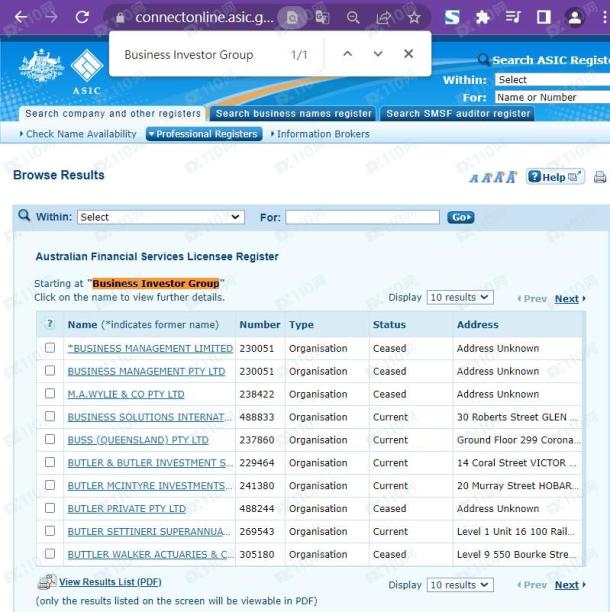The height and width of the screenshot is (612, 610).
Task: Open the extensions puzzle icon
Action: pos(482,17)
